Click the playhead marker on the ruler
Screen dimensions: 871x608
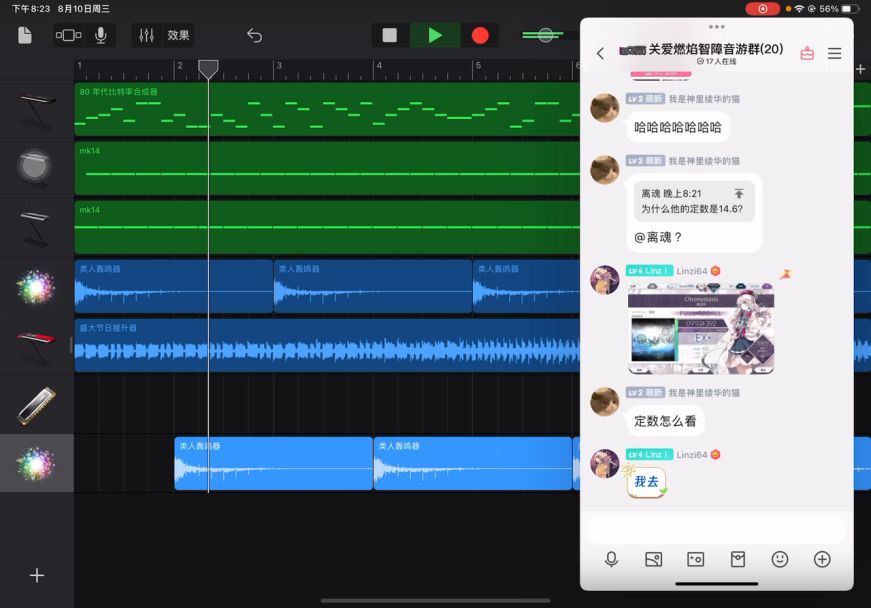208,68
